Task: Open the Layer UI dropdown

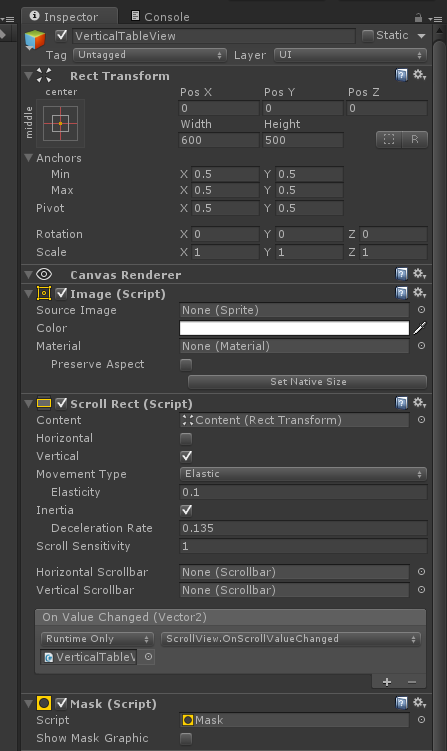Action: coord(350,55)
